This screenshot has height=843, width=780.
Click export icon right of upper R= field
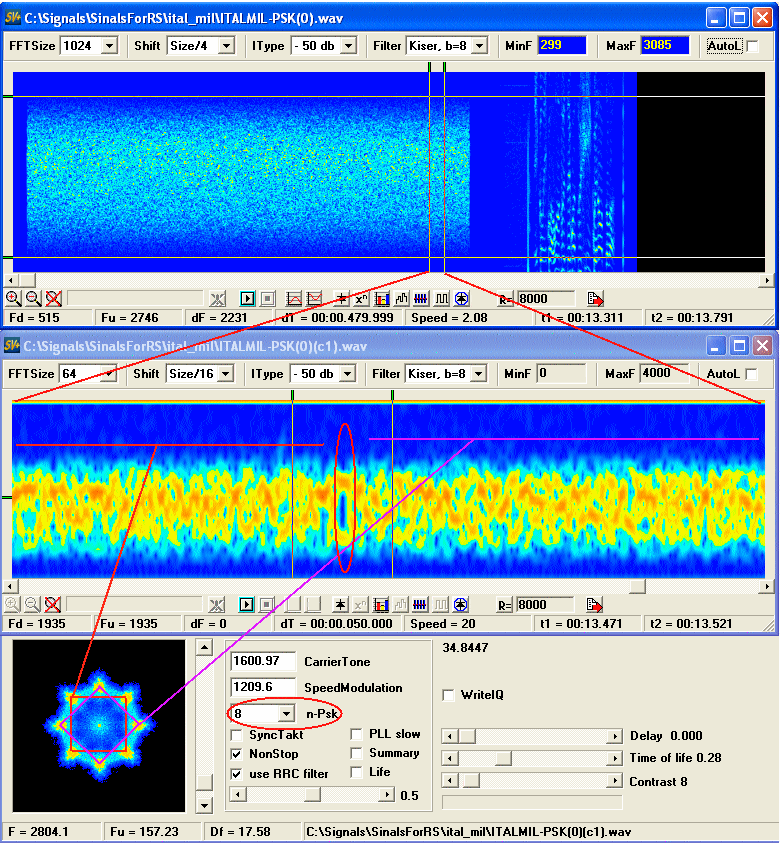(x=595, y=298)
